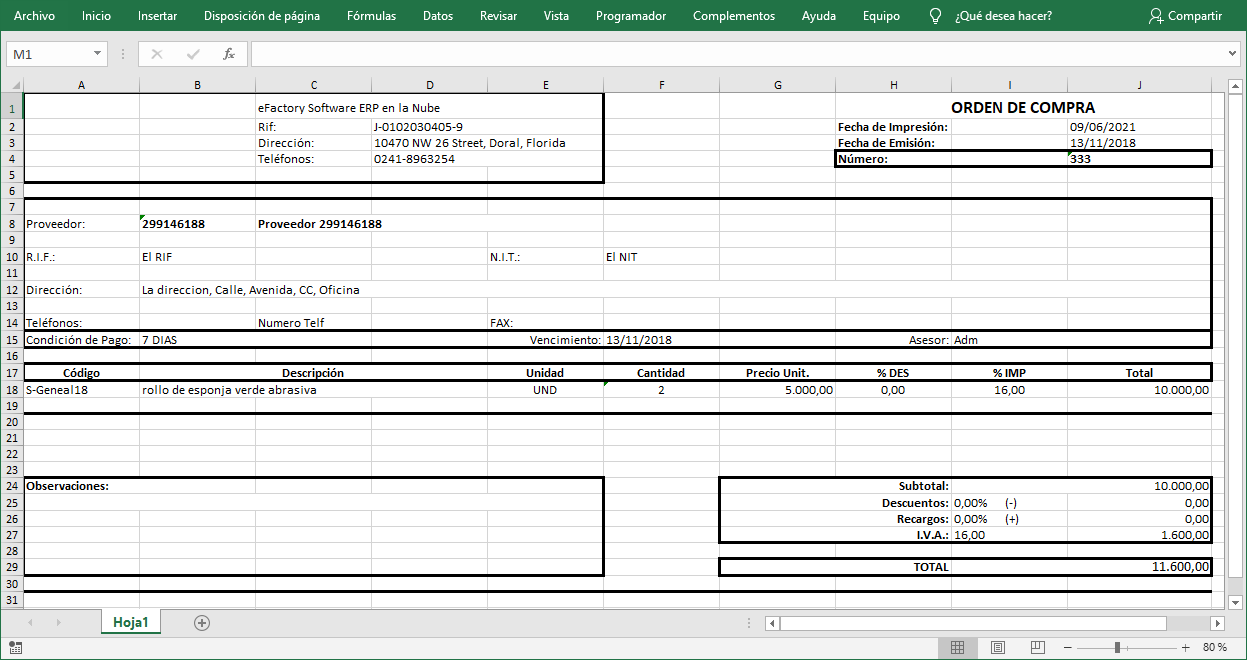Viewport: 1247px width, 660px height.
Task: Click the Enter (checkmark) icon beside formula bar
Action: click(194, 54)
